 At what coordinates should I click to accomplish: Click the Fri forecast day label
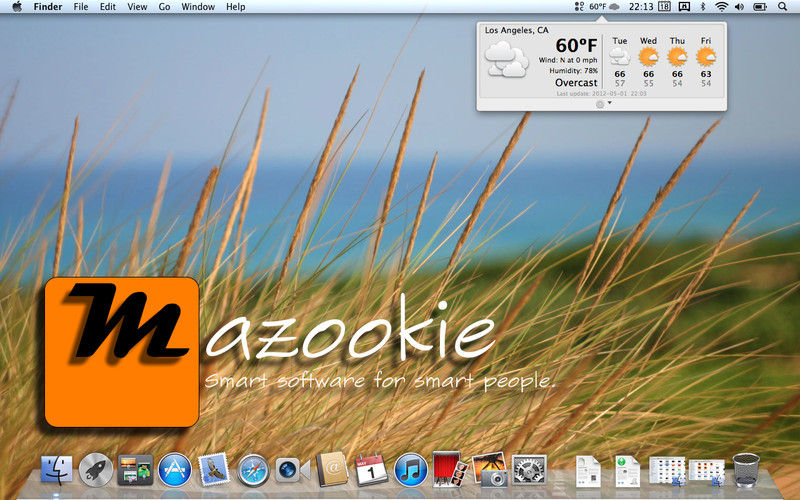(x=706, y=41)
